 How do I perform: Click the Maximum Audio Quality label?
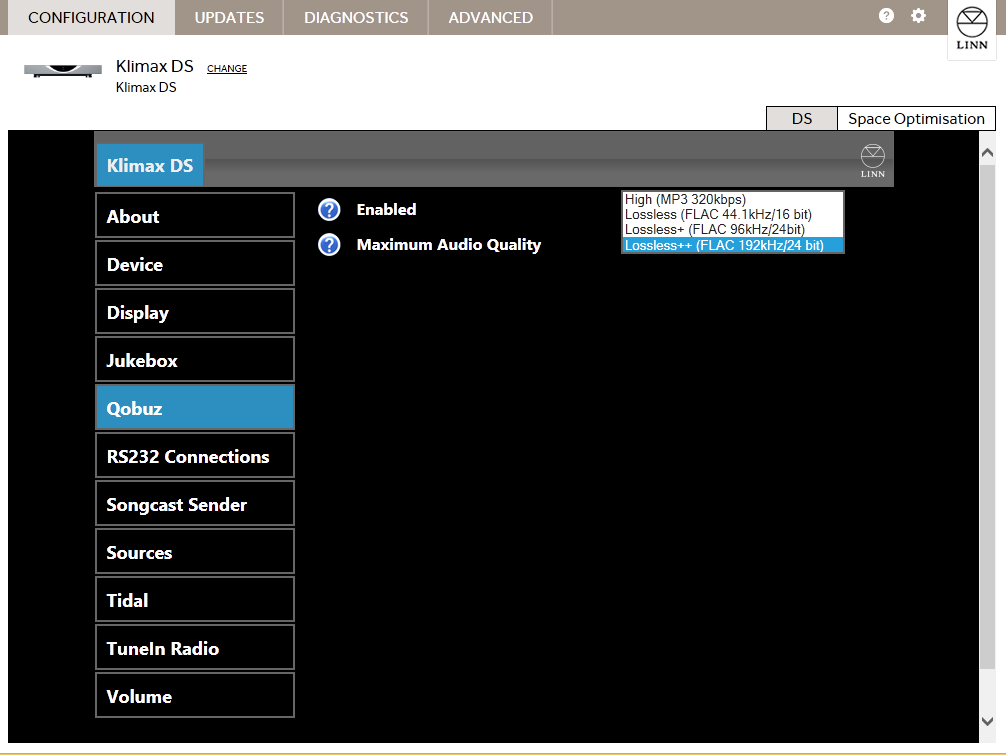(448, 244)
